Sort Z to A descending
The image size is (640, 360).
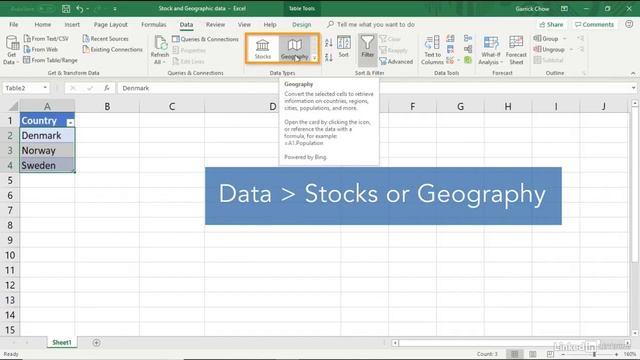(x=329, y=57)
